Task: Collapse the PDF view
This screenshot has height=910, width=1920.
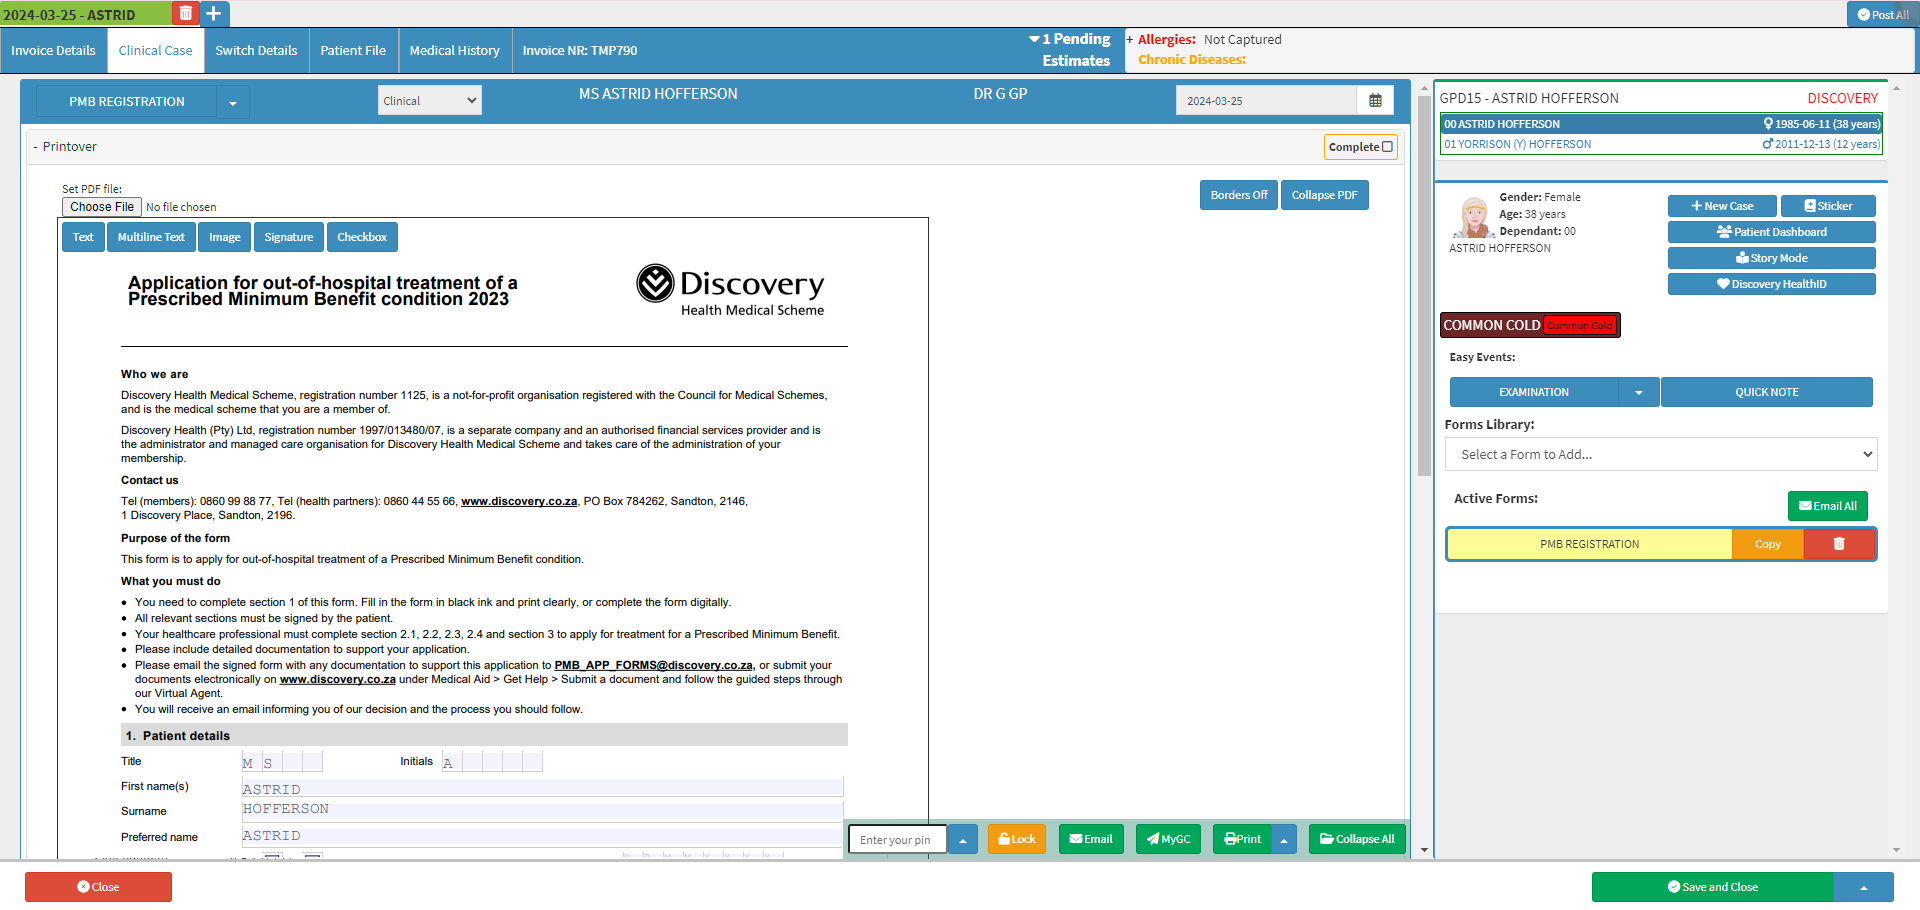Action: [x=1324, y=195]
